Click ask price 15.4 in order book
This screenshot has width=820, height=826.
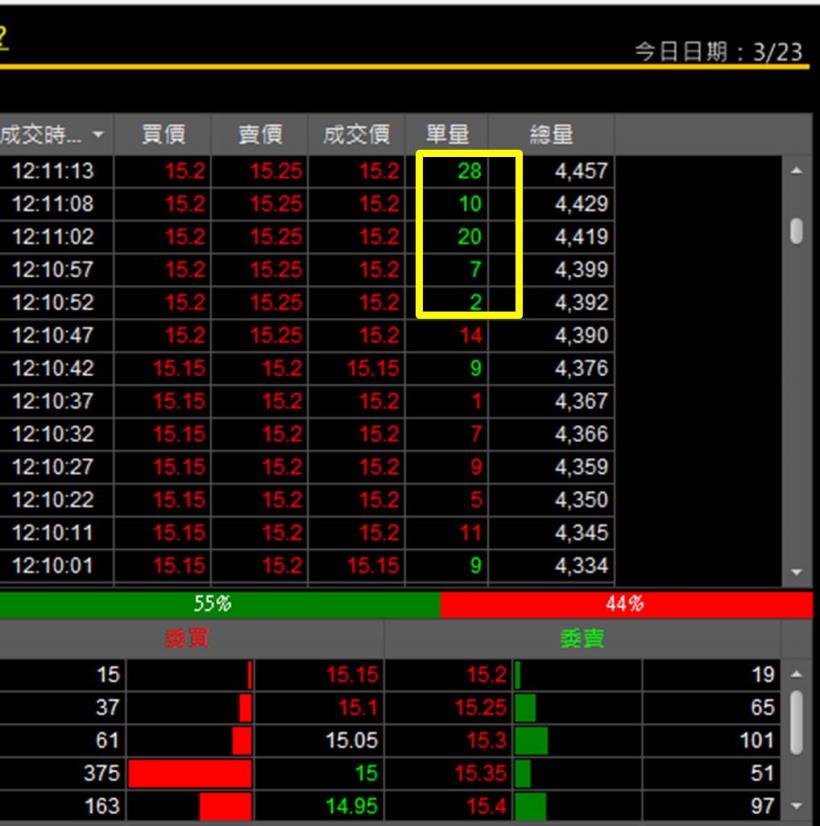coord(487,806)
